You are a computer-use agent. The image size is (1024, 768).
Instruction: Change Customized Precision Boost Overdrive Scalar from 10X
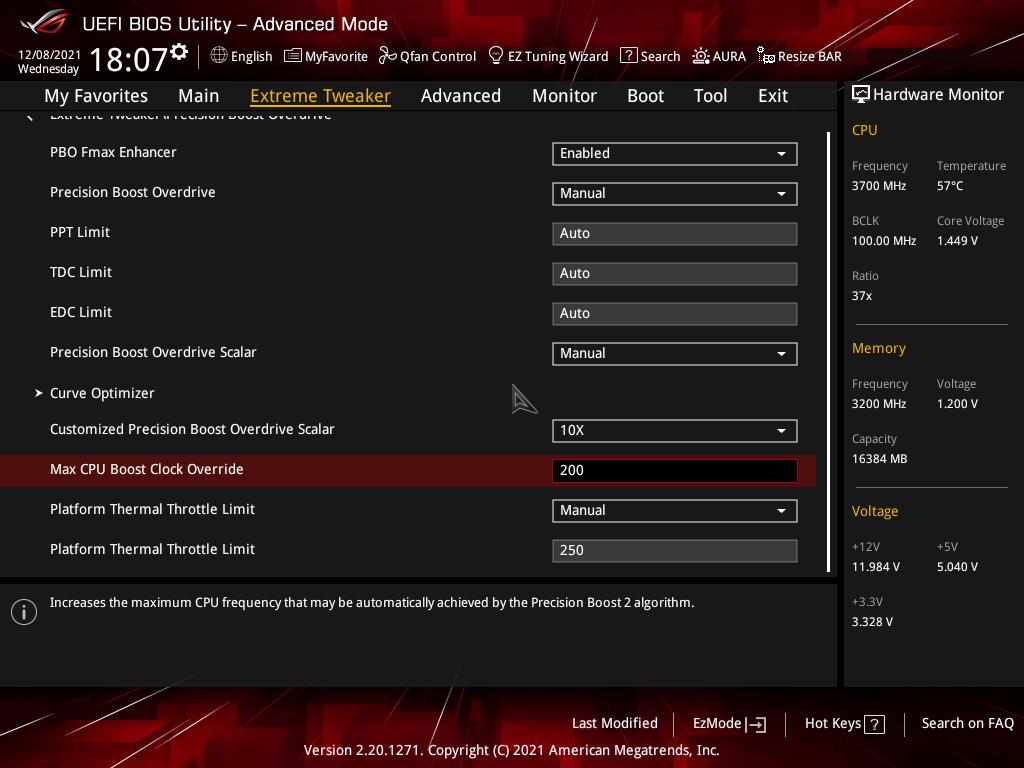click(x=674, y=431)
